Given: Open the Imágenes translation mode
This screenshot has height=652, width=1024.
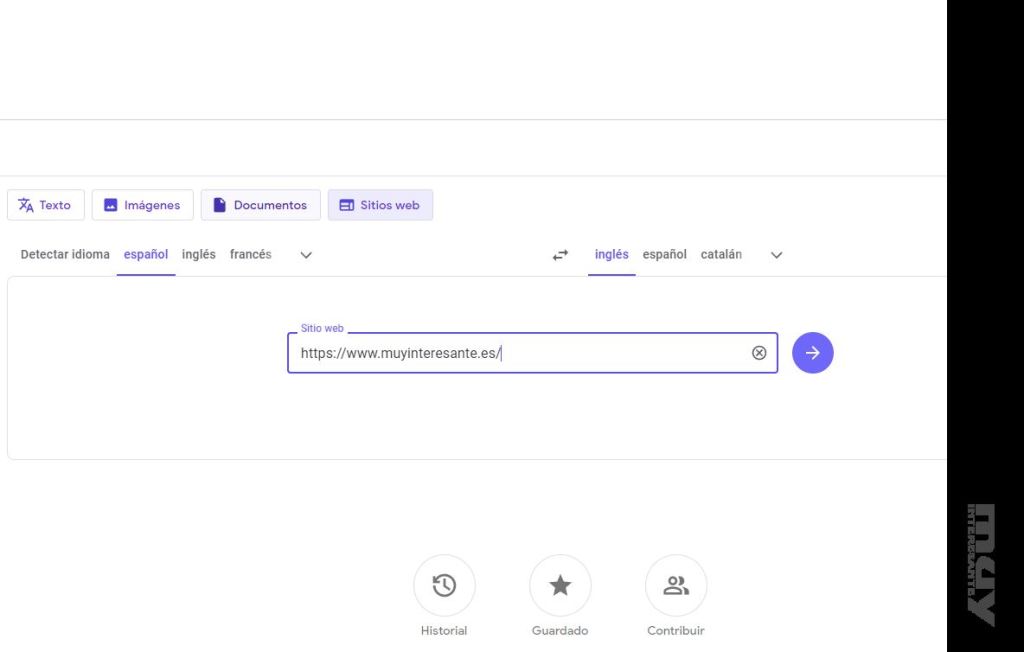Looking at the screenshot, I should click(142, 204).
